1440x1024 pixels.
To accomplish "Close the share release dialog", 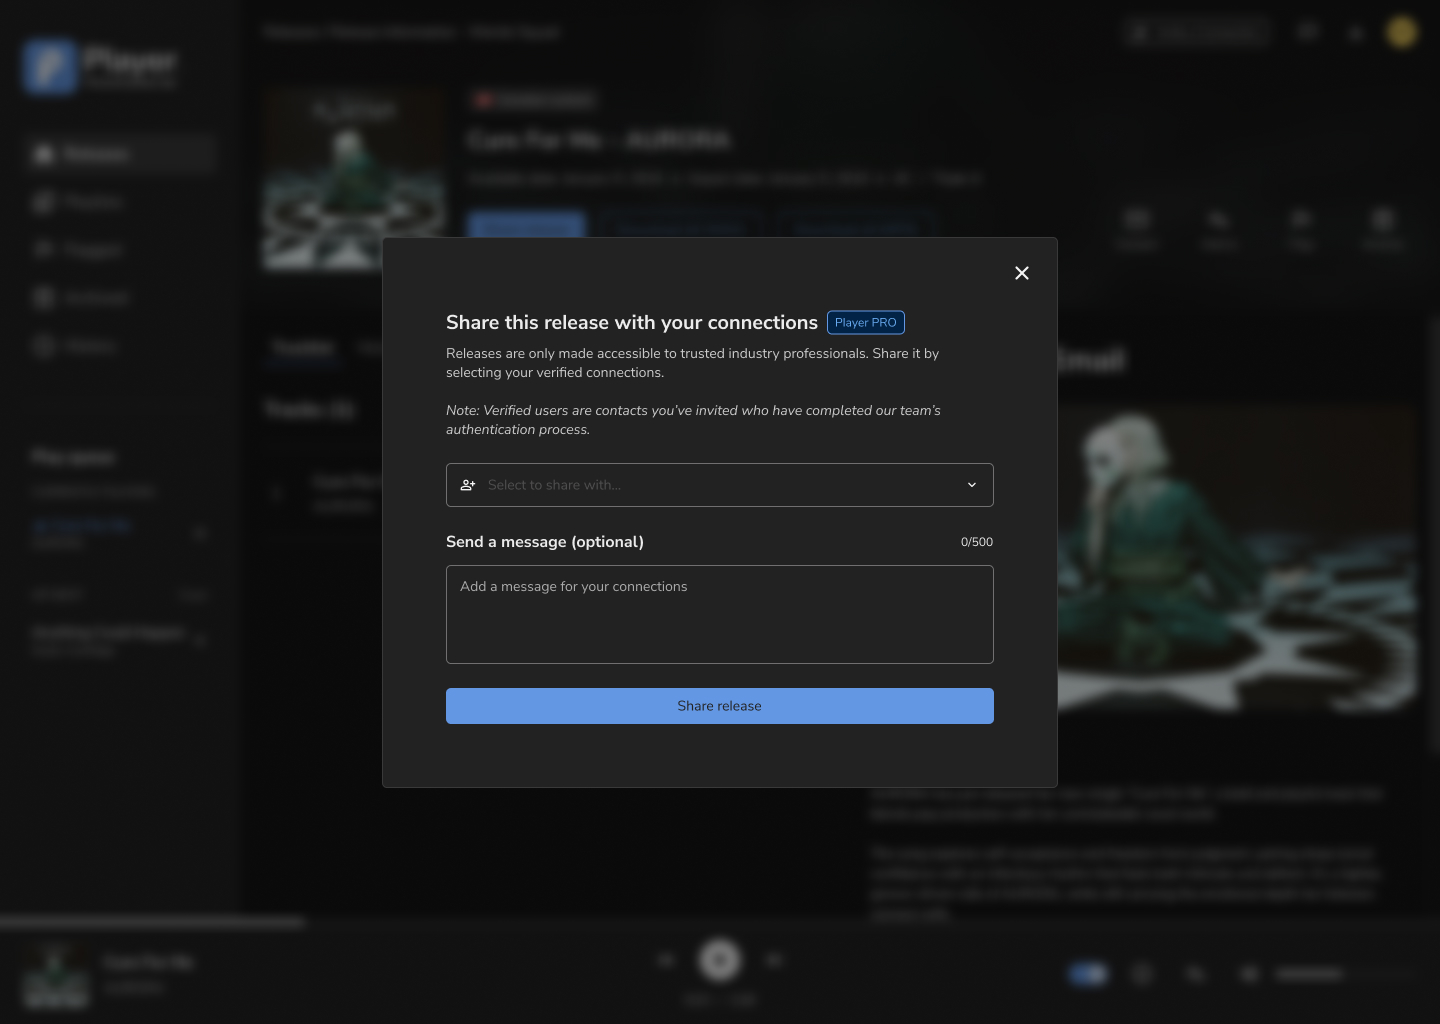I will click(x=1021, y=273).
